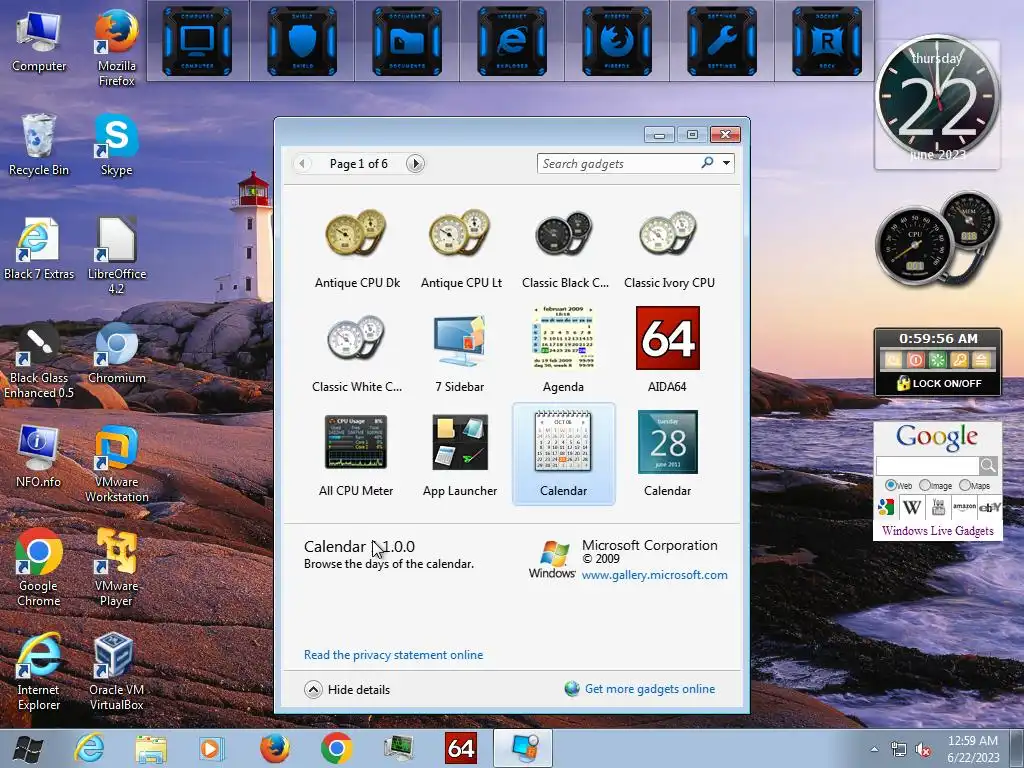Image resolution: width=1024 pixels, height=768 pixels.
Task: Toggle LOCK ON/OFF in the lock gadget
Action: coord(938,383)
